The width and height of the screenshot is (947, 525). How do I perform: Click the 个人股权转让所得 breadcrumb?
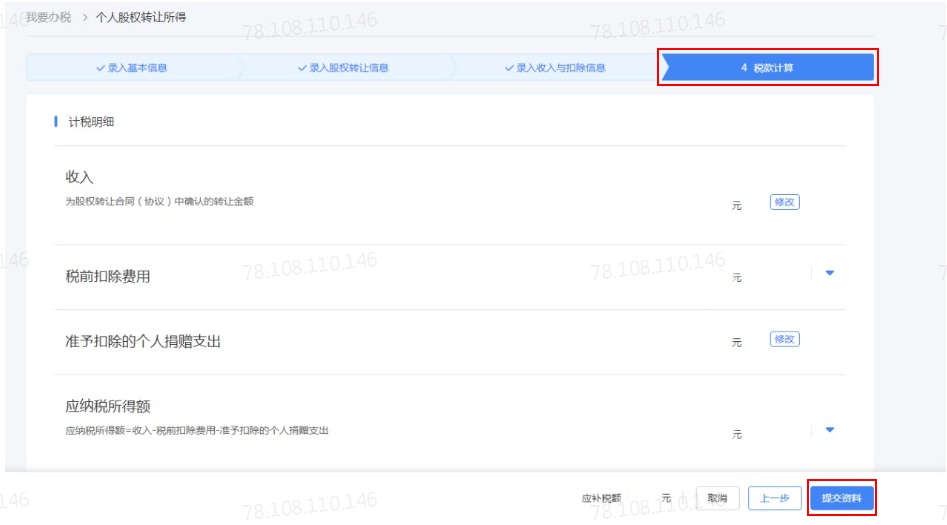click(141, 17)
